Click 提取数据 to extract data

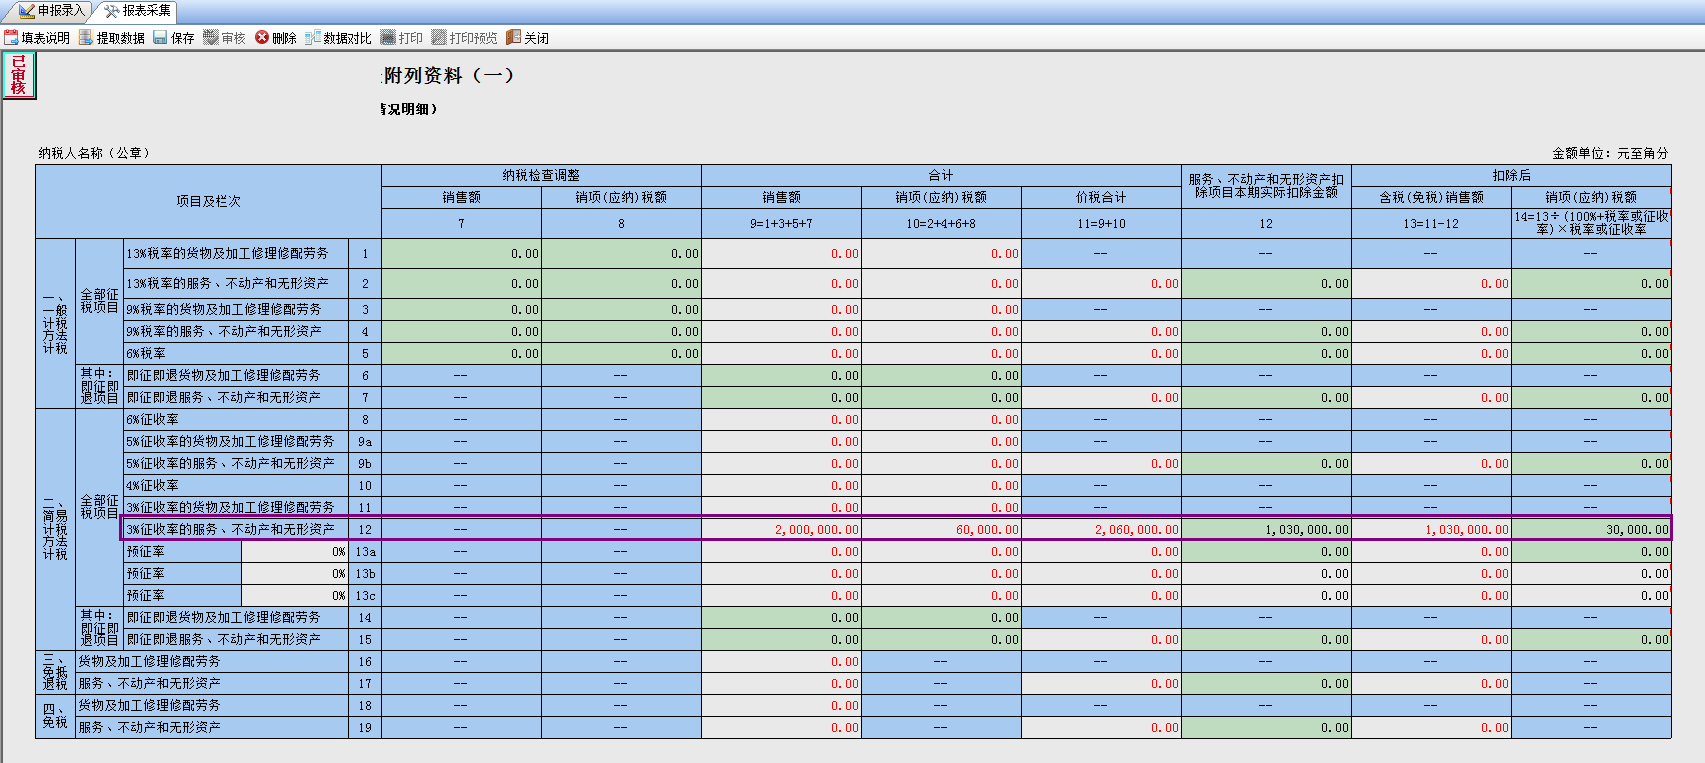click(x=112, y=38)
